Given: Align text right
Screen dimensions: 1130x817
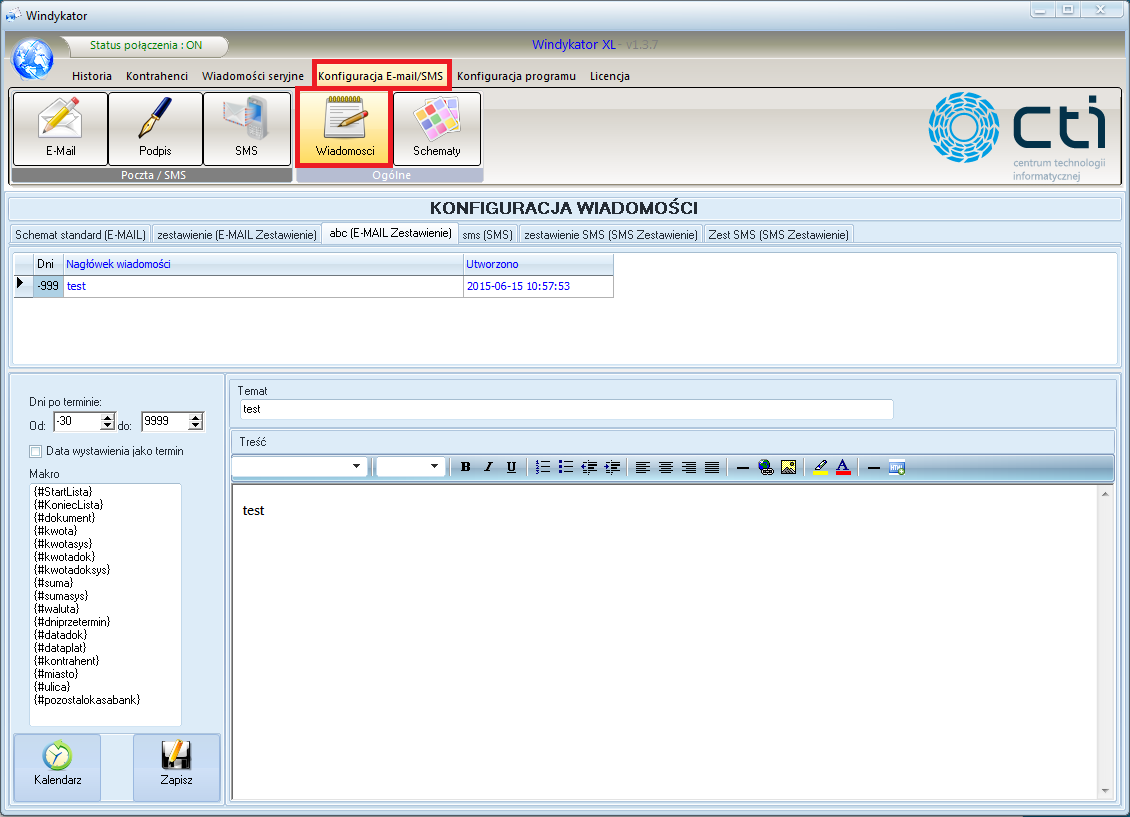Looking at the screenshot, I should 689,468.
